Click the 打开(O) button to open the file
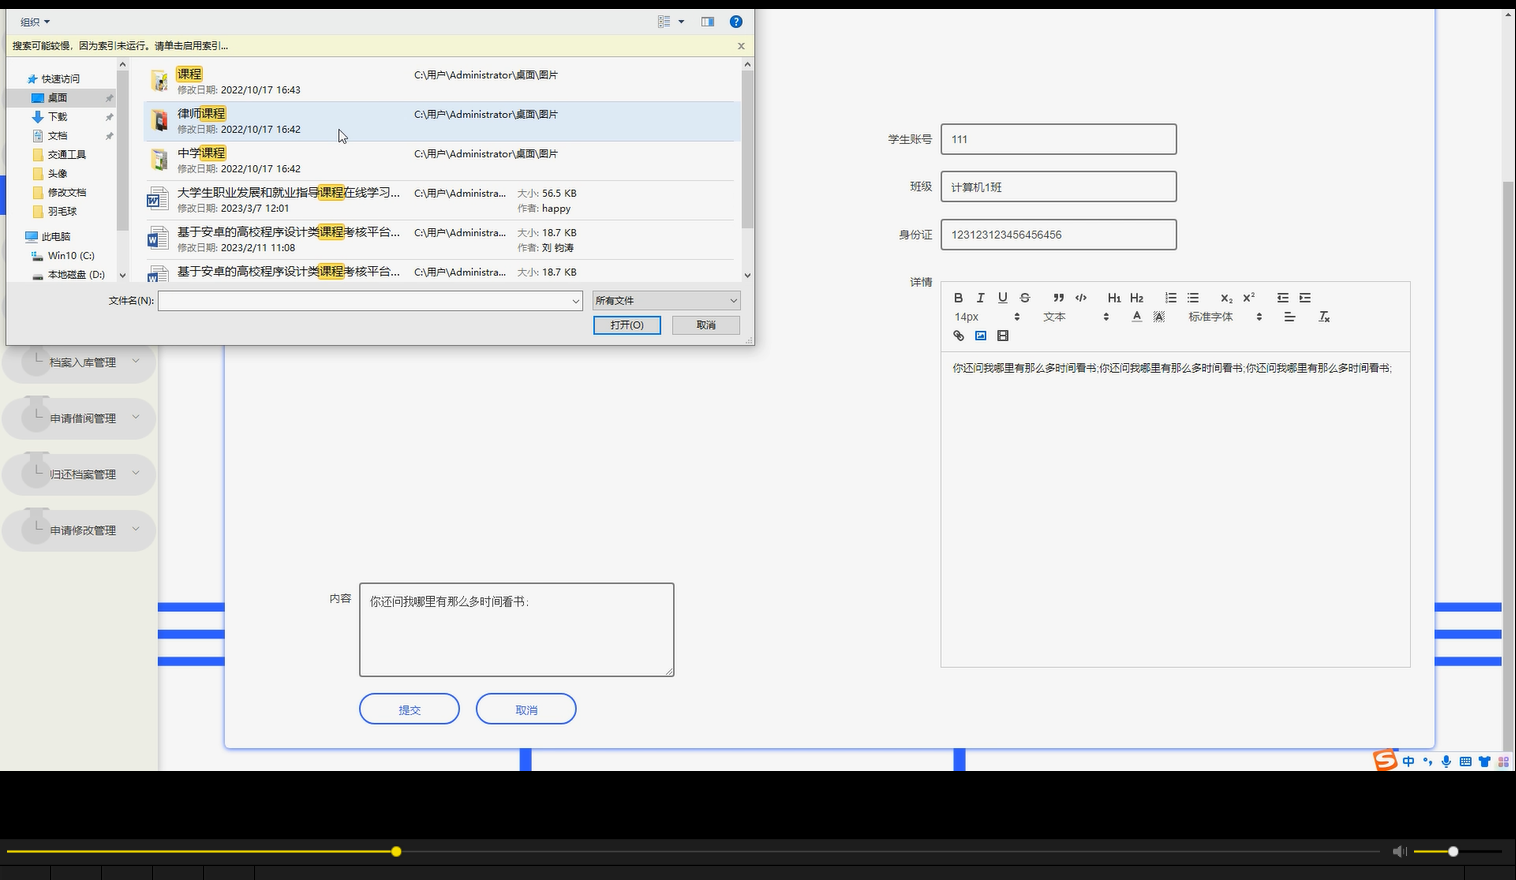Screen dimensions: 1516x880 point(626,325)
